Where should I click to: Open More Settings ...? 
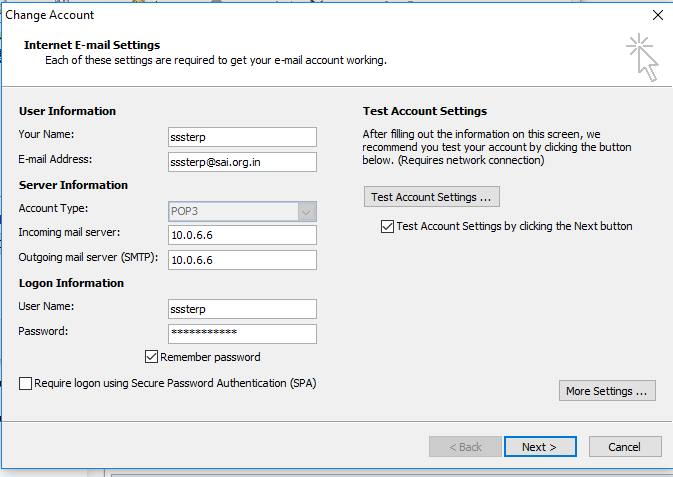pyautogui.click(x=607, y=391)
